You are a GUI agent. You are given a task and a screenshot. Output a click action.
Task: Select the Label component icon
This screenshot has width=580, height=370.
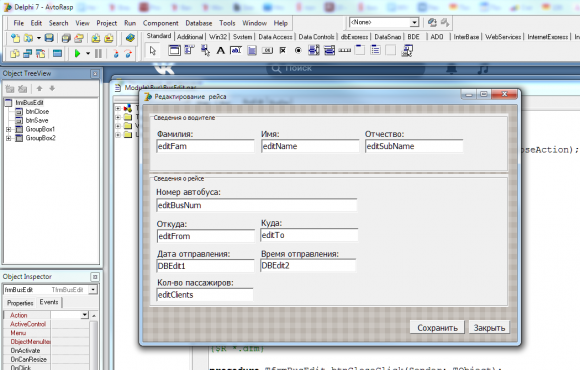[x=220, y=50]
